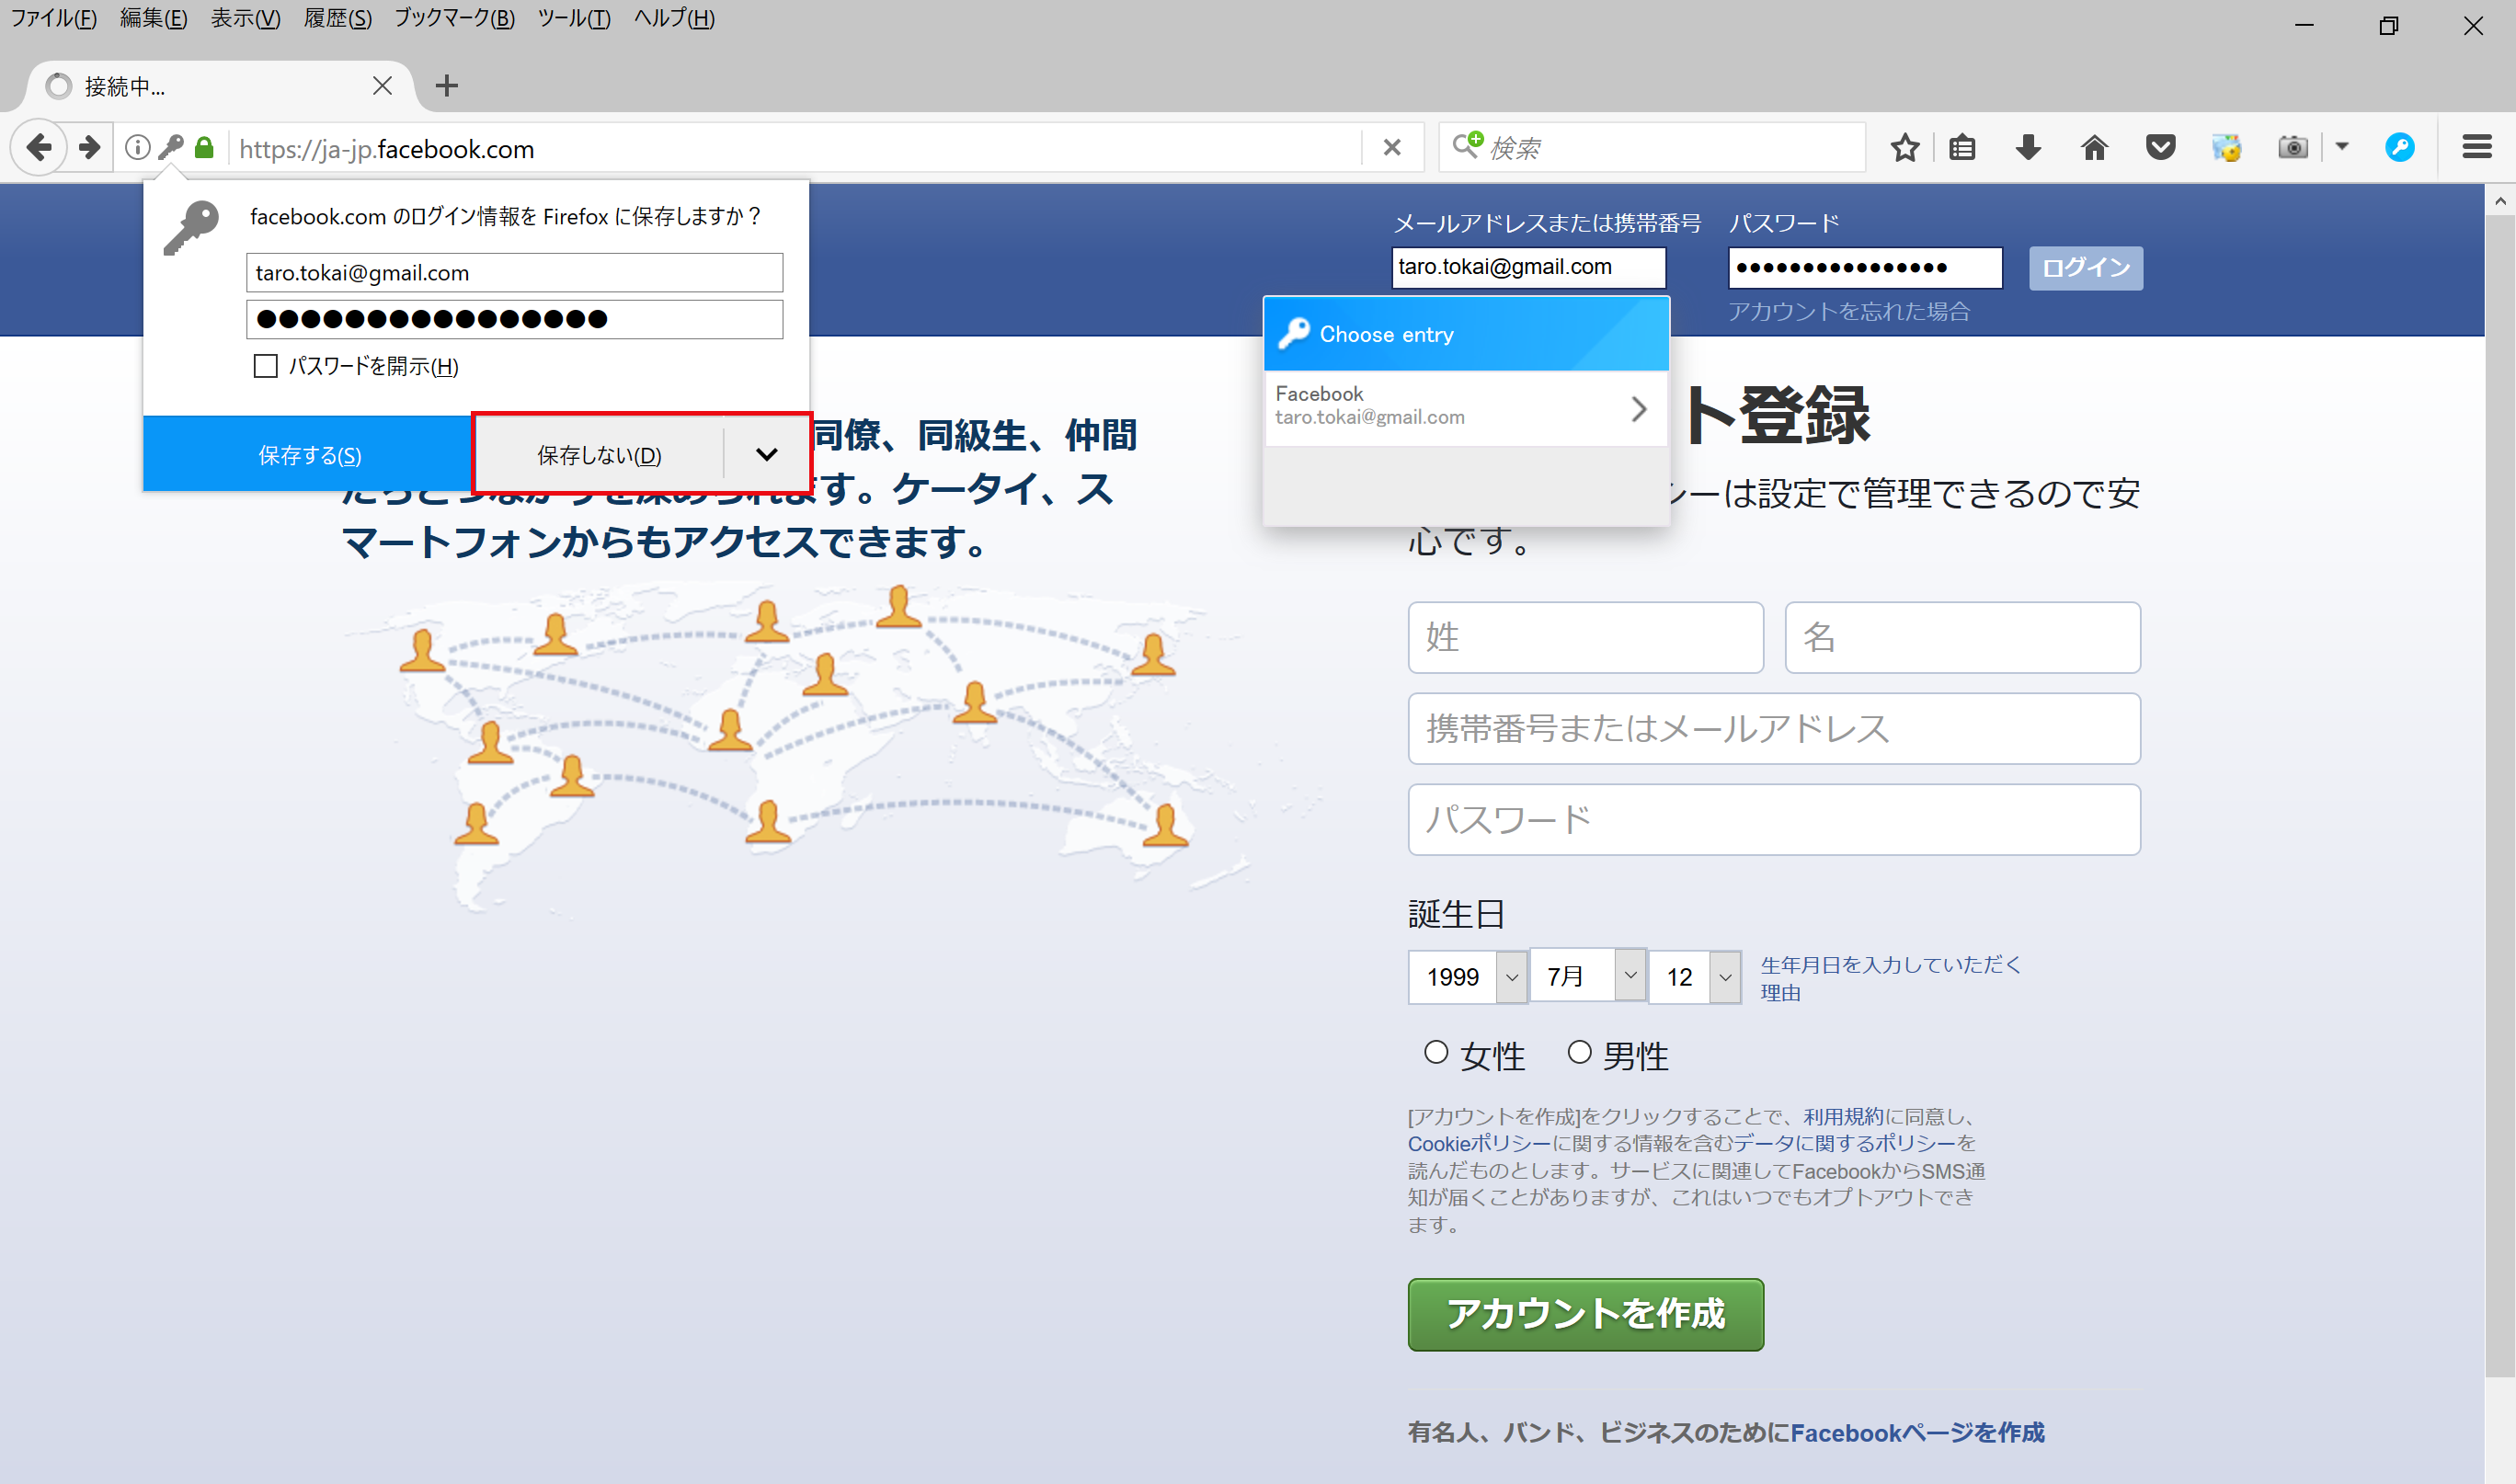Open the ヘルプ menu
This screenshot has width=2516, height=1484.
[x=674, y=18]
